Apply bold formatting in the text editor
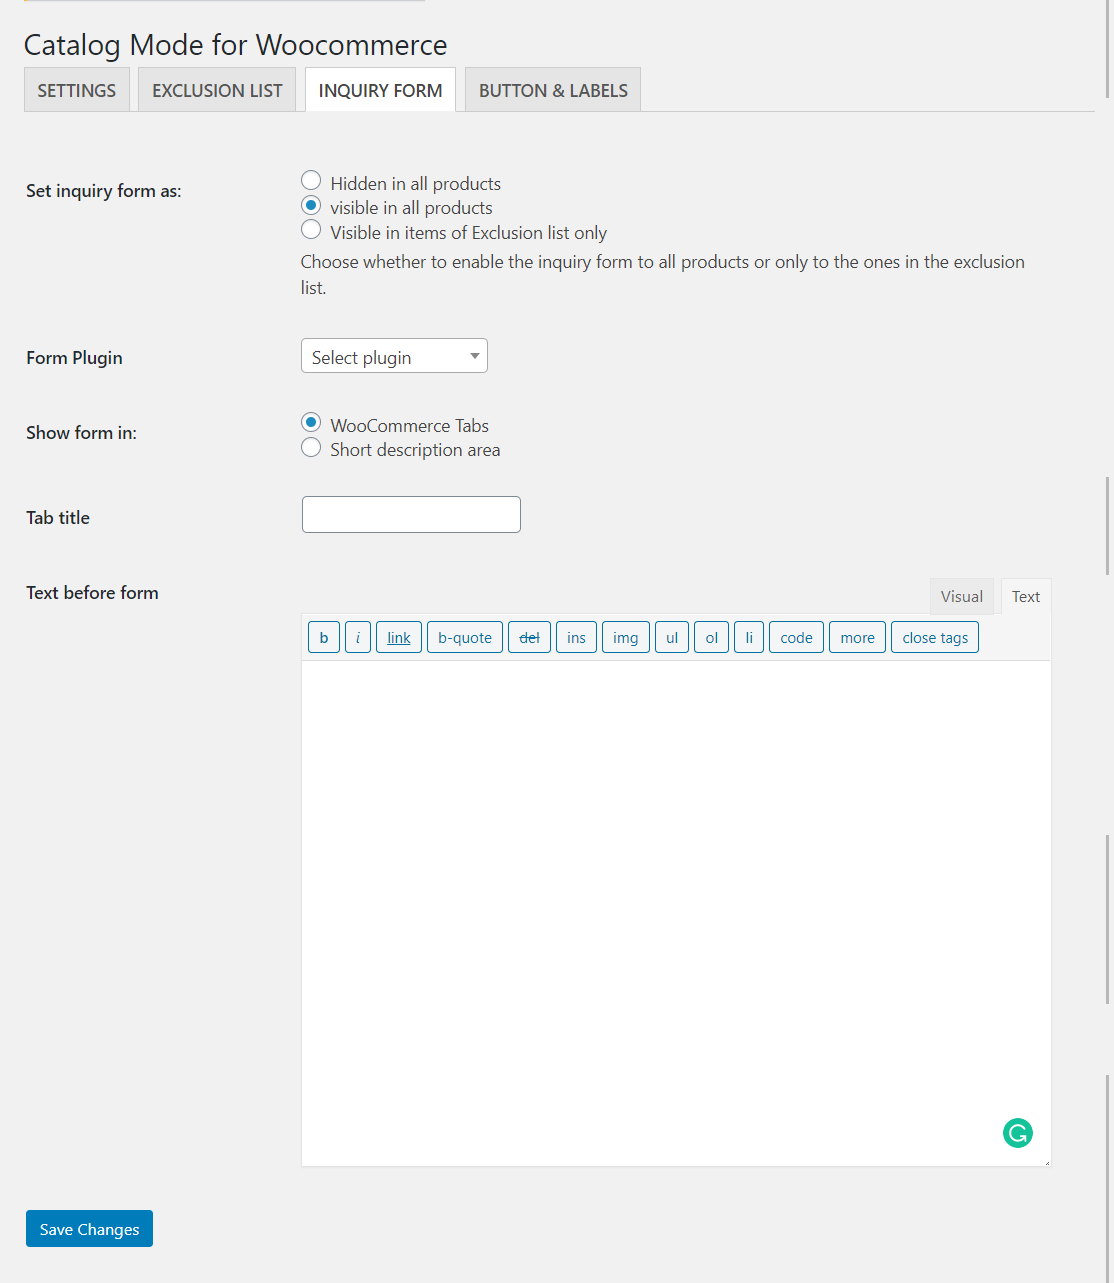1114x1283 pixels. click(x=323, y=637)
